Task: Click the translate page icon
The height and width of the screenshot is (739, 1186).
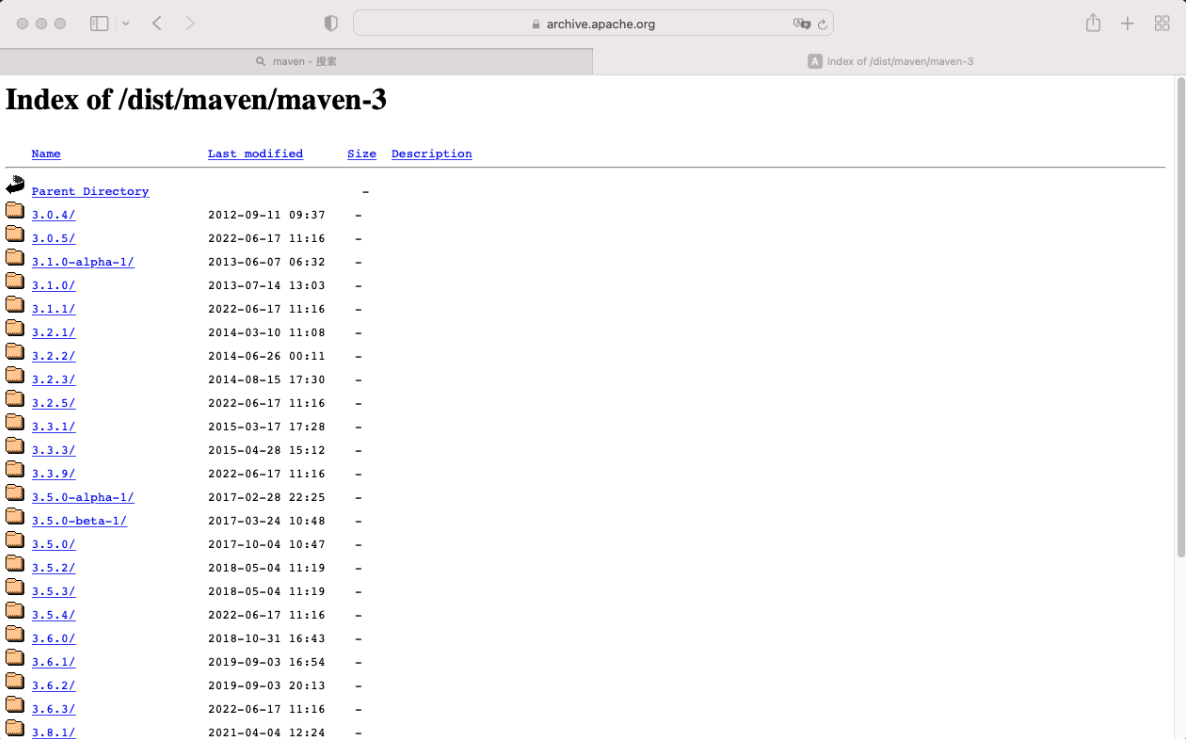Action: [801, 23]
